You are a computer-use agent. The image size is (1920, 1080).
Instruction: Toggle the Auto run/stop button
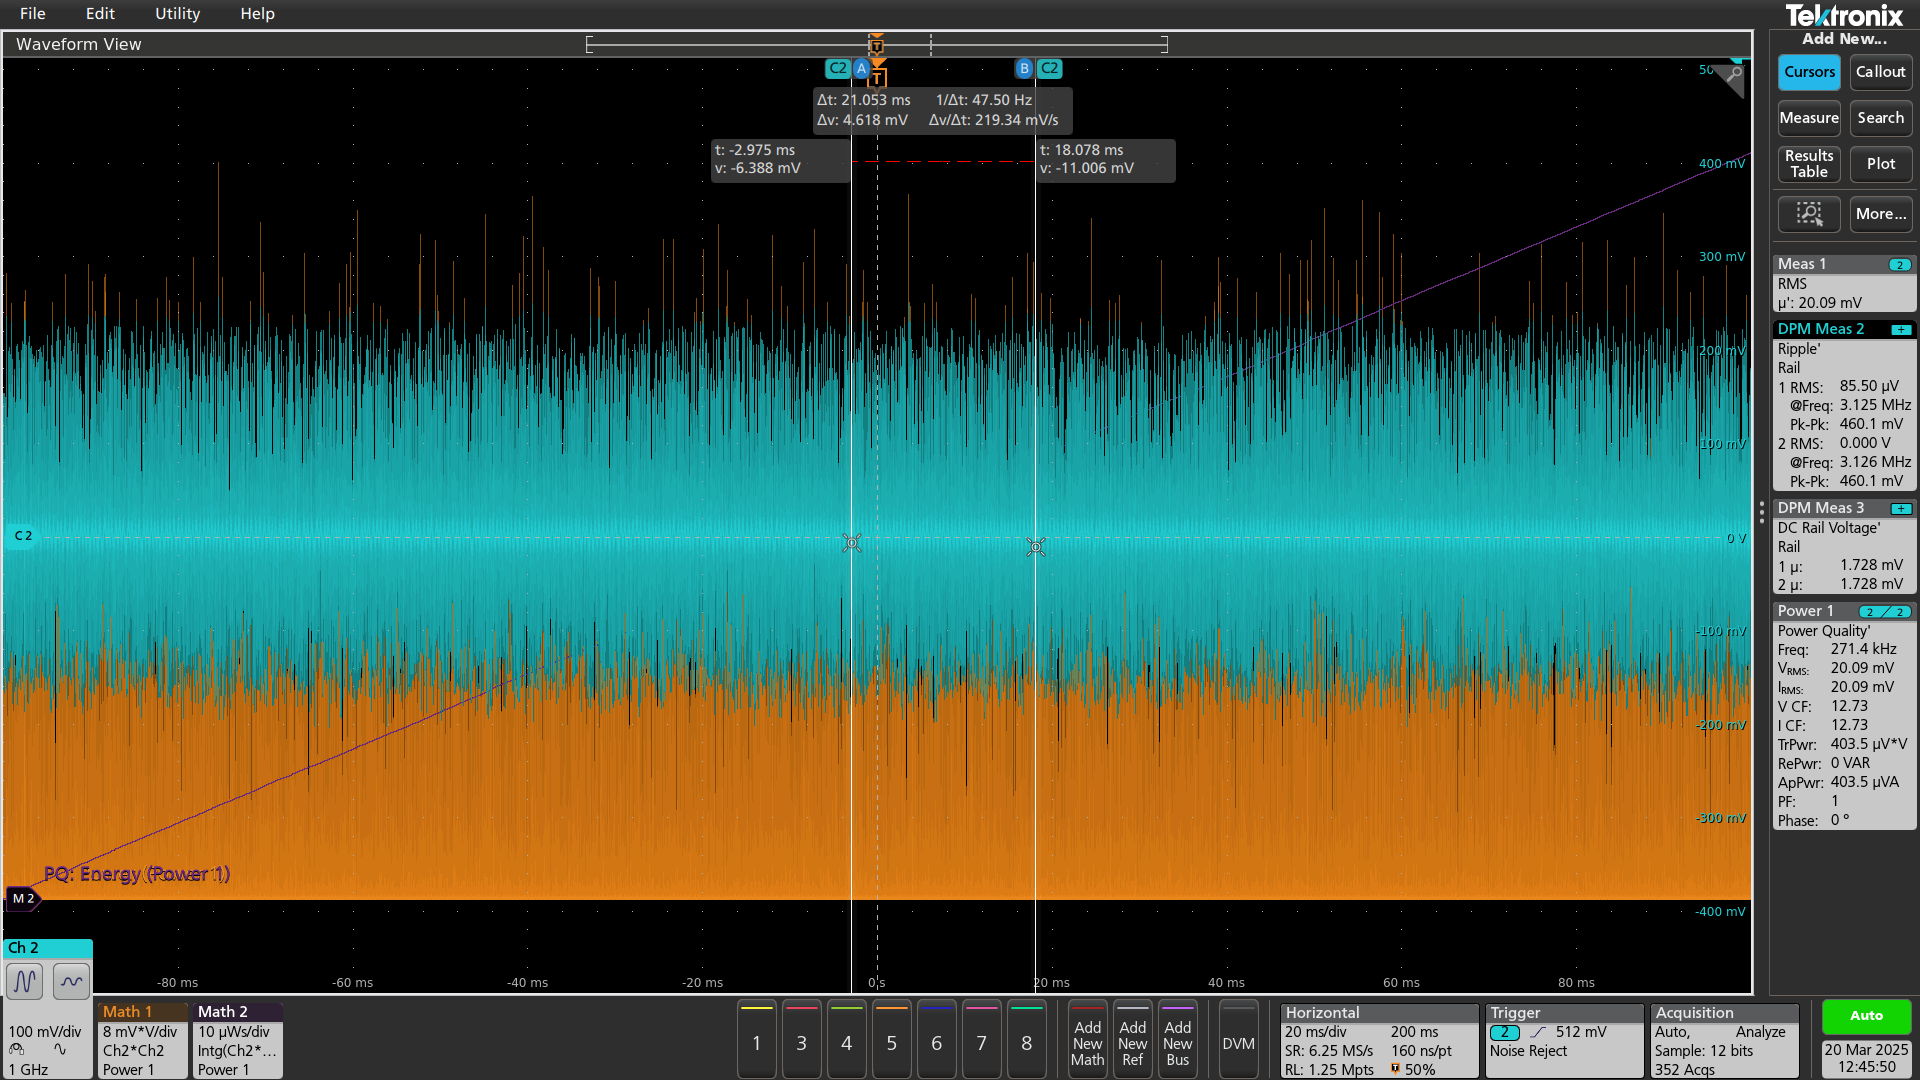coord(1865,1015)
